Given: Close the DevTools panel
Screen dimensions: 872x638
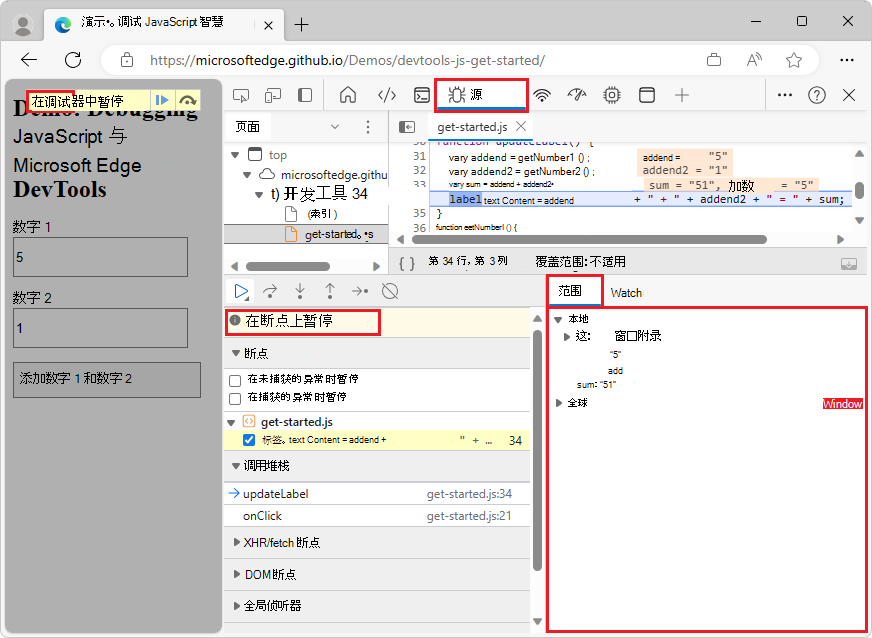Looking at the screenshot, I should tap(849, 95).
